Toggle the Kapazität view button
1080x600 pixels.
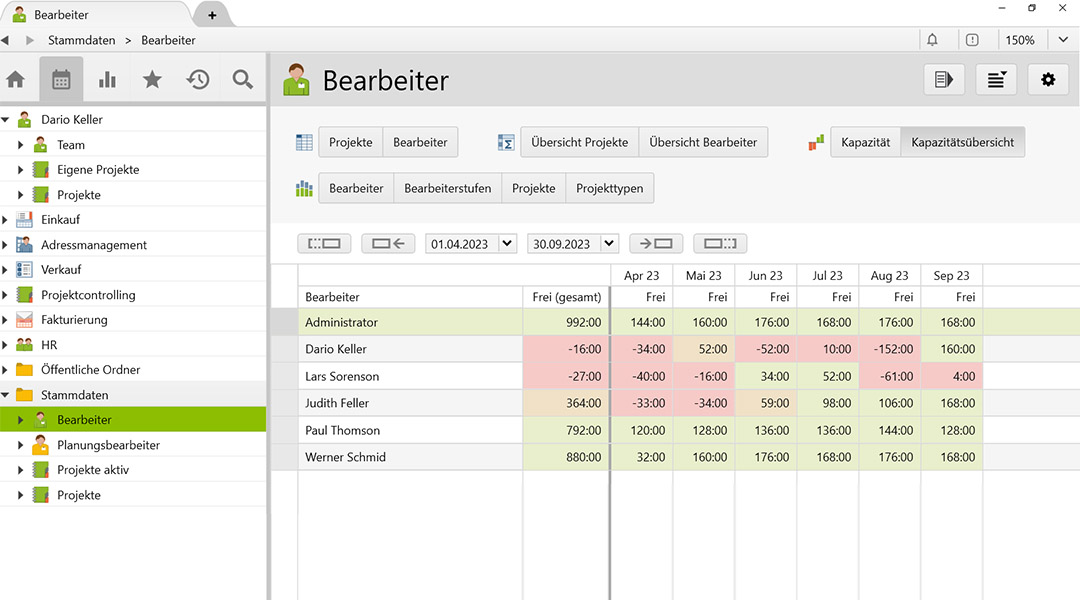[x=865, y=142]
